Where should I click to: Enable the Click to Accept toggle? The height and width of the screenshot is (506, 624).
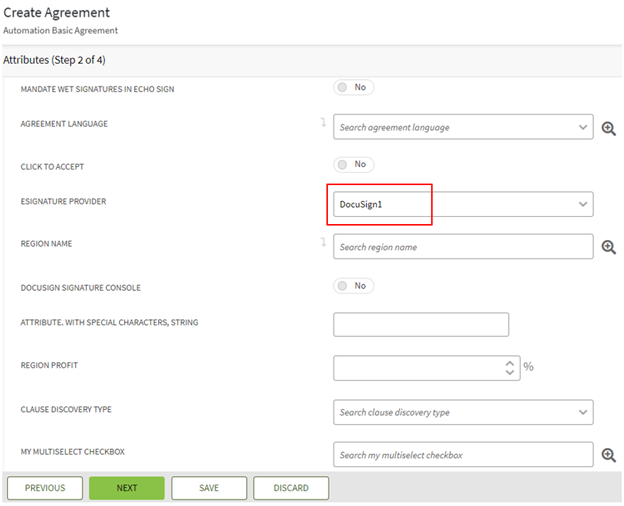coord(353,164)
